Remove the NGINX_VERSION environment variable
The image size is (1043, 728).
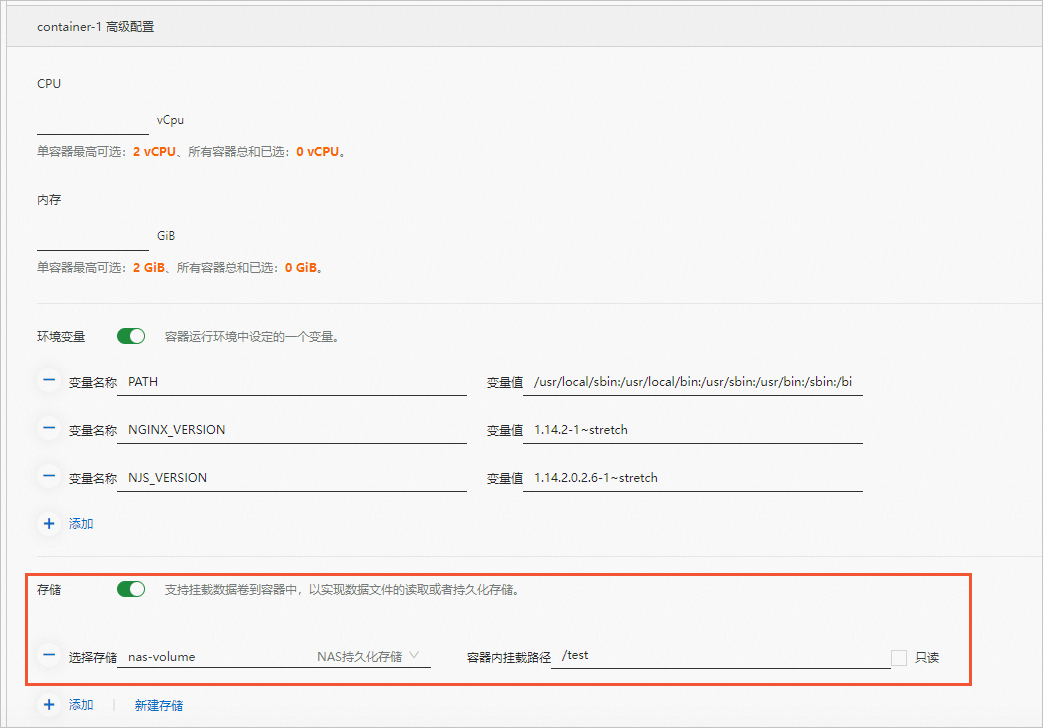[49, 428]
